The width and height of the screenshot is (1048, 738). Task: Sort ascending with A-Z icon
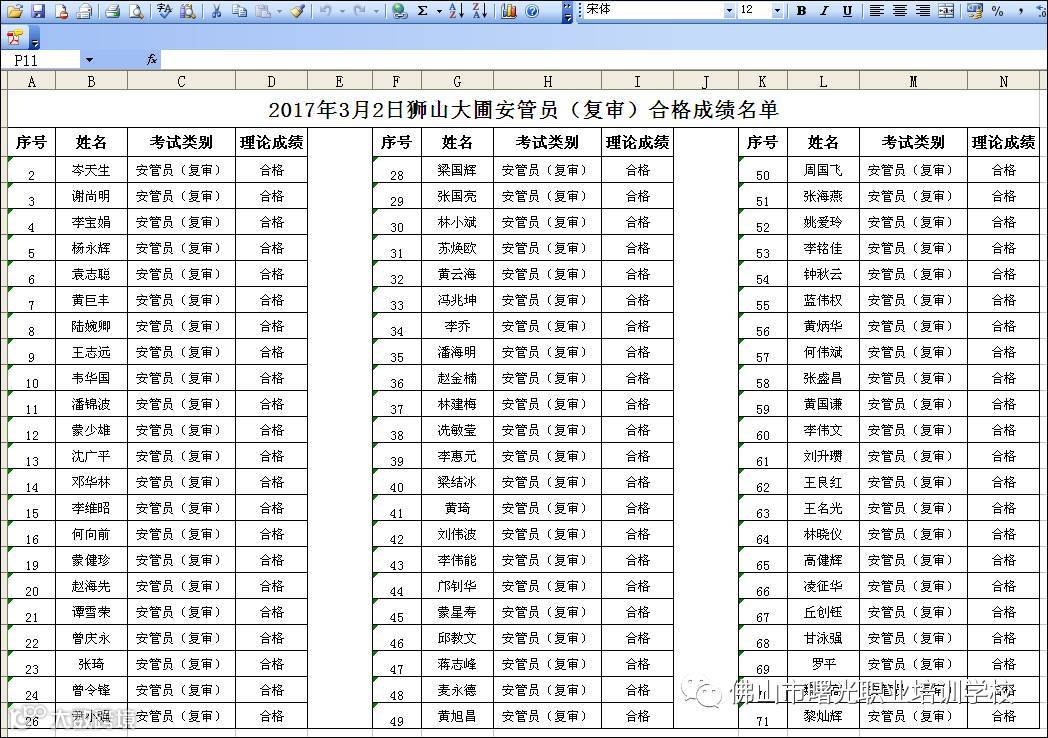456,11
